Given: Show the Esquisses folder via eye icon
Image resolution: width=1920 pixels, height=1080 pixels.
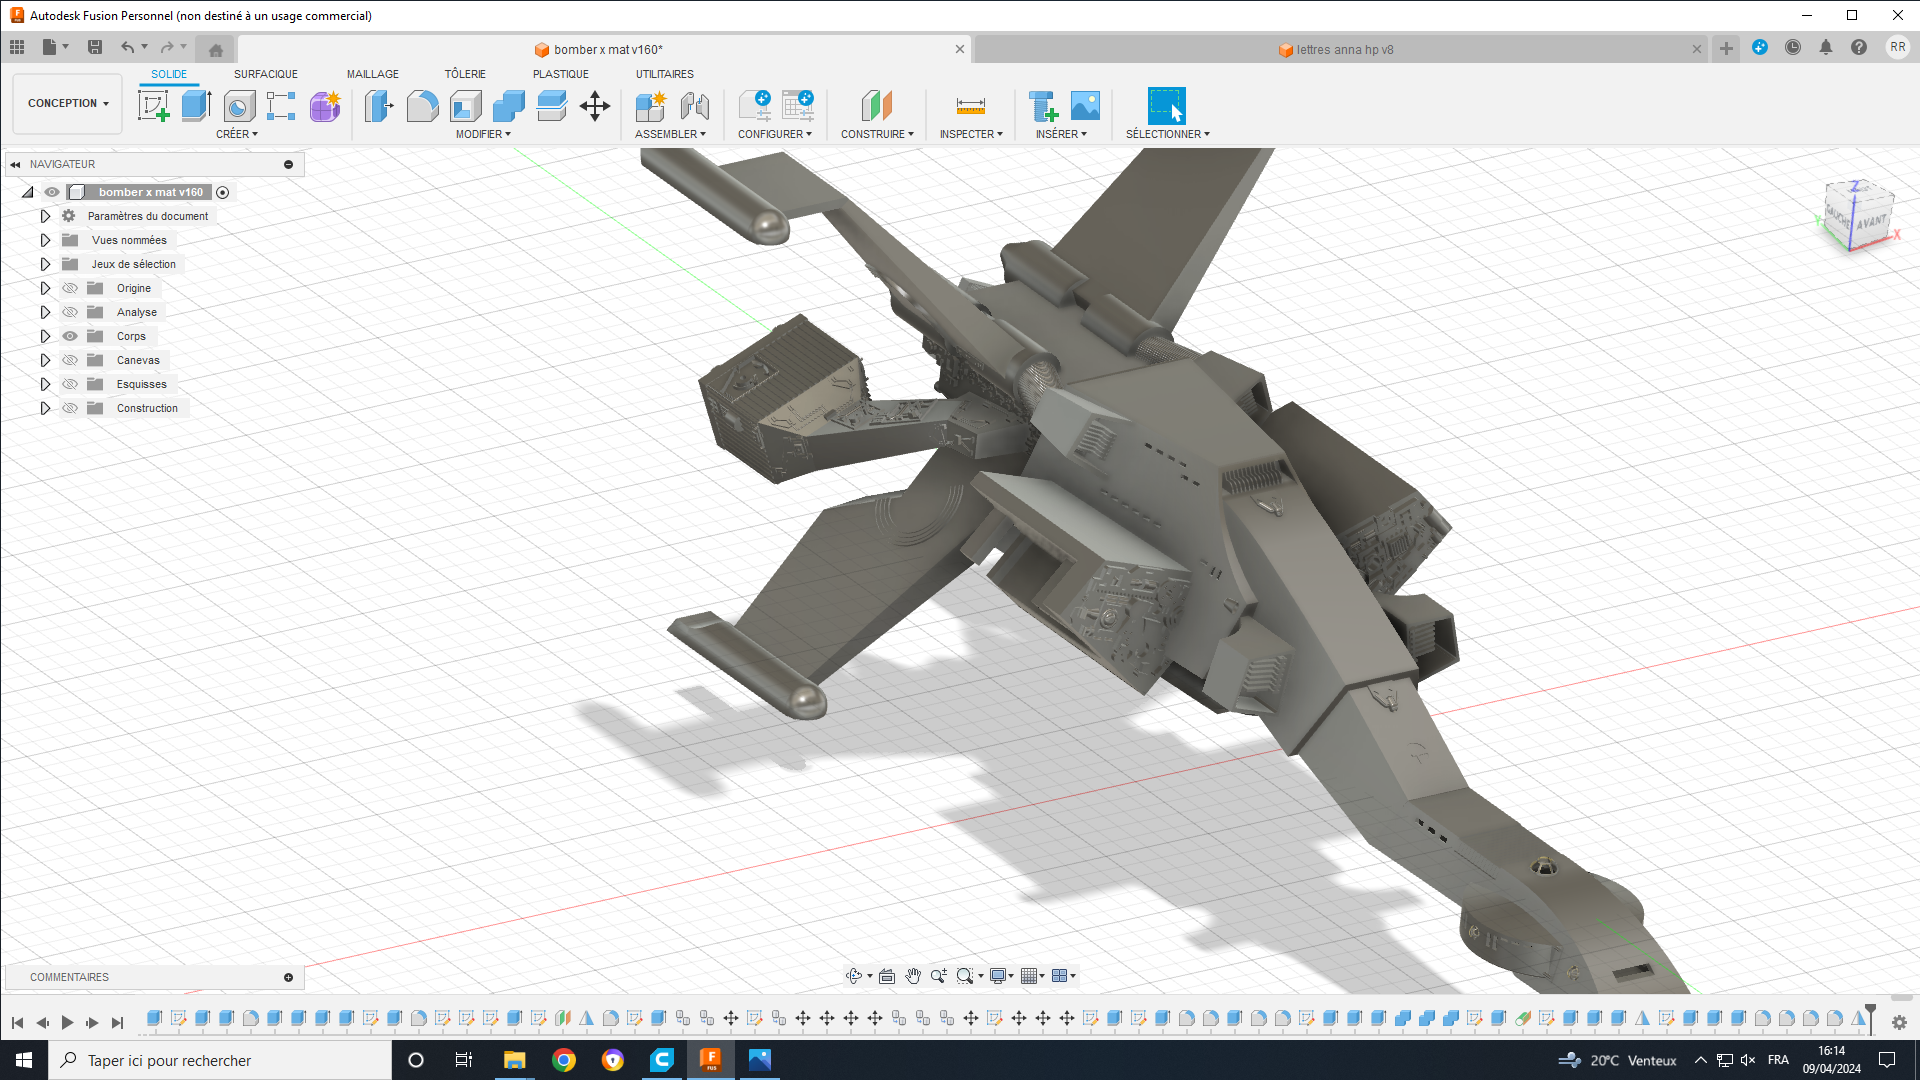Looking at the screenshot, I should pos(70,384).
